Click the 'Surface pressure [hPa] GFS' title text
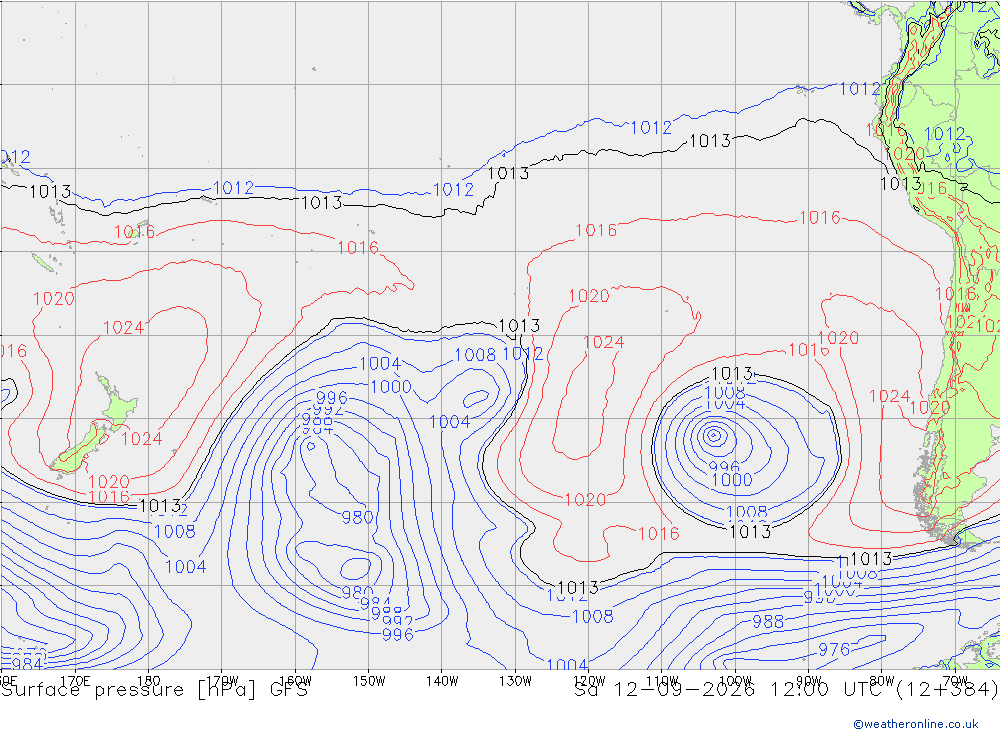1000x733 pixels. coord(155,690)
